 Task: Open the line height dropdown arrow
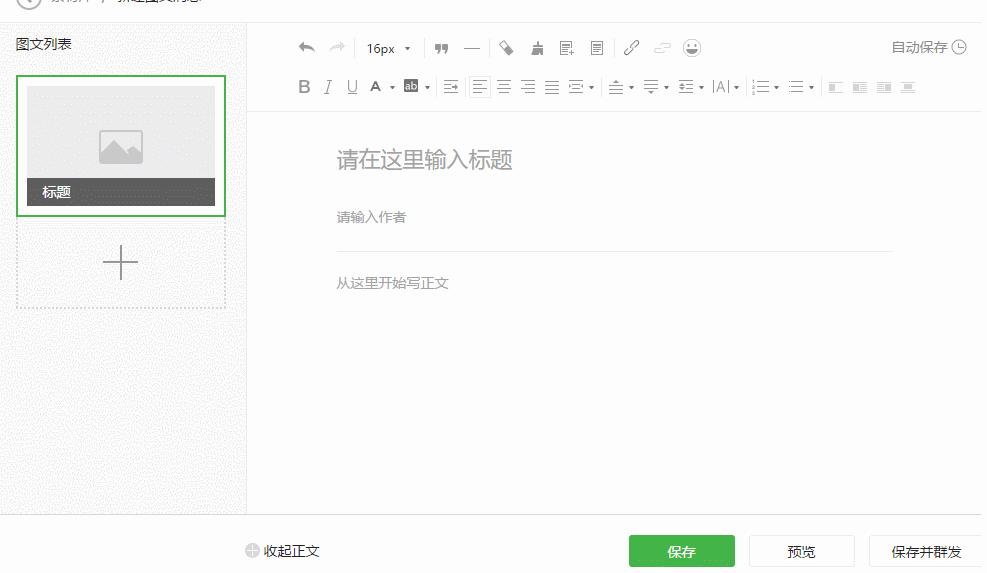pos(701,88)
